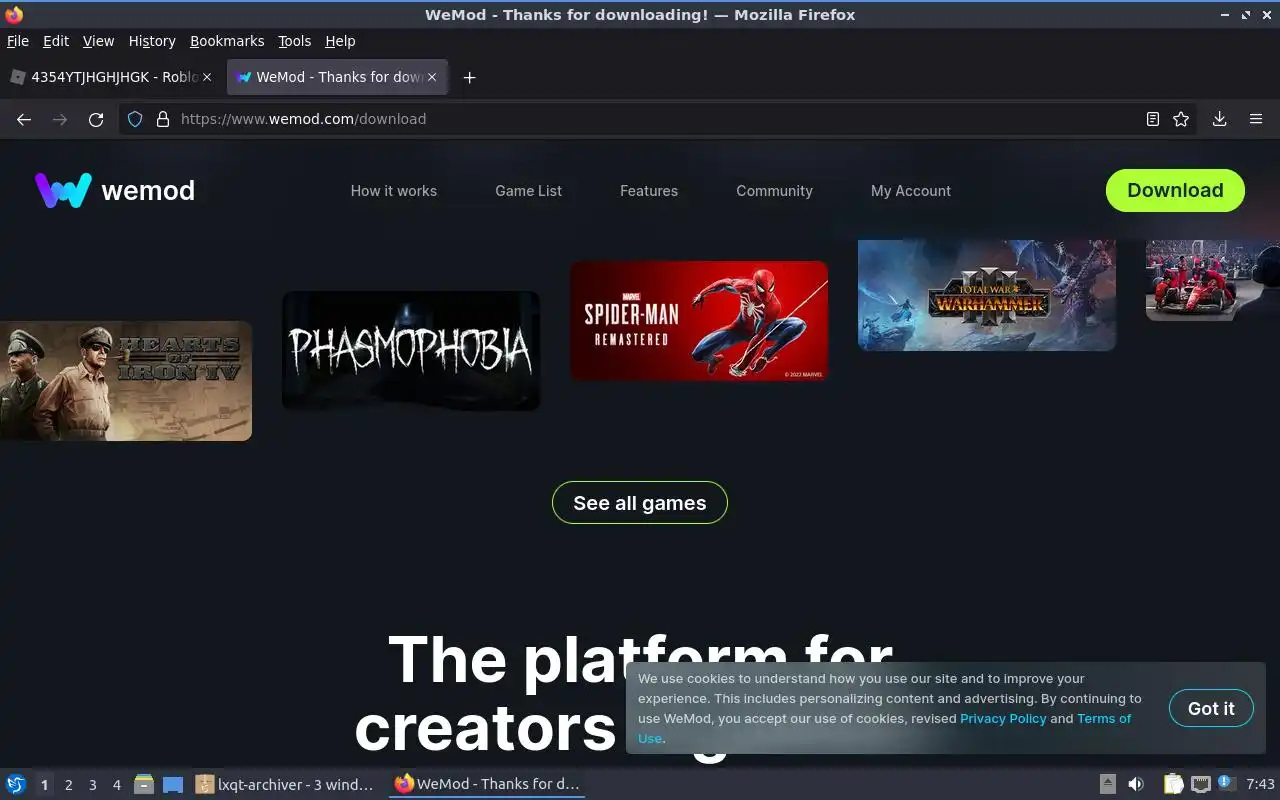Click the green Download button

coord(1175,190)
